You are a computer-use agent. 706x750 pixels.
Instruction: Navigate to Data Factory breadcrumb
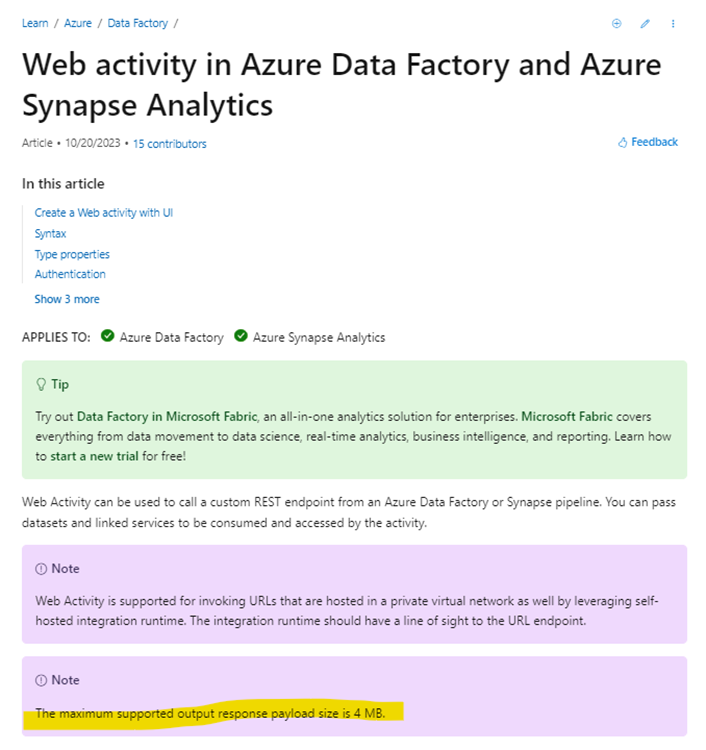pos(138,23)
